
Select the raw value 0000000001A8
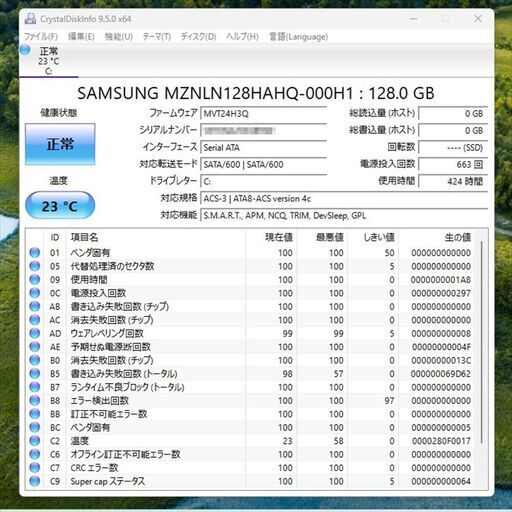(x=441, y=280)
